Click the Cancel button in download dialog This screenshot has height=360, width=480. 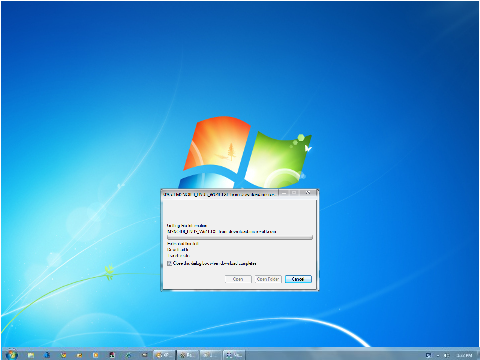[298, 279]
